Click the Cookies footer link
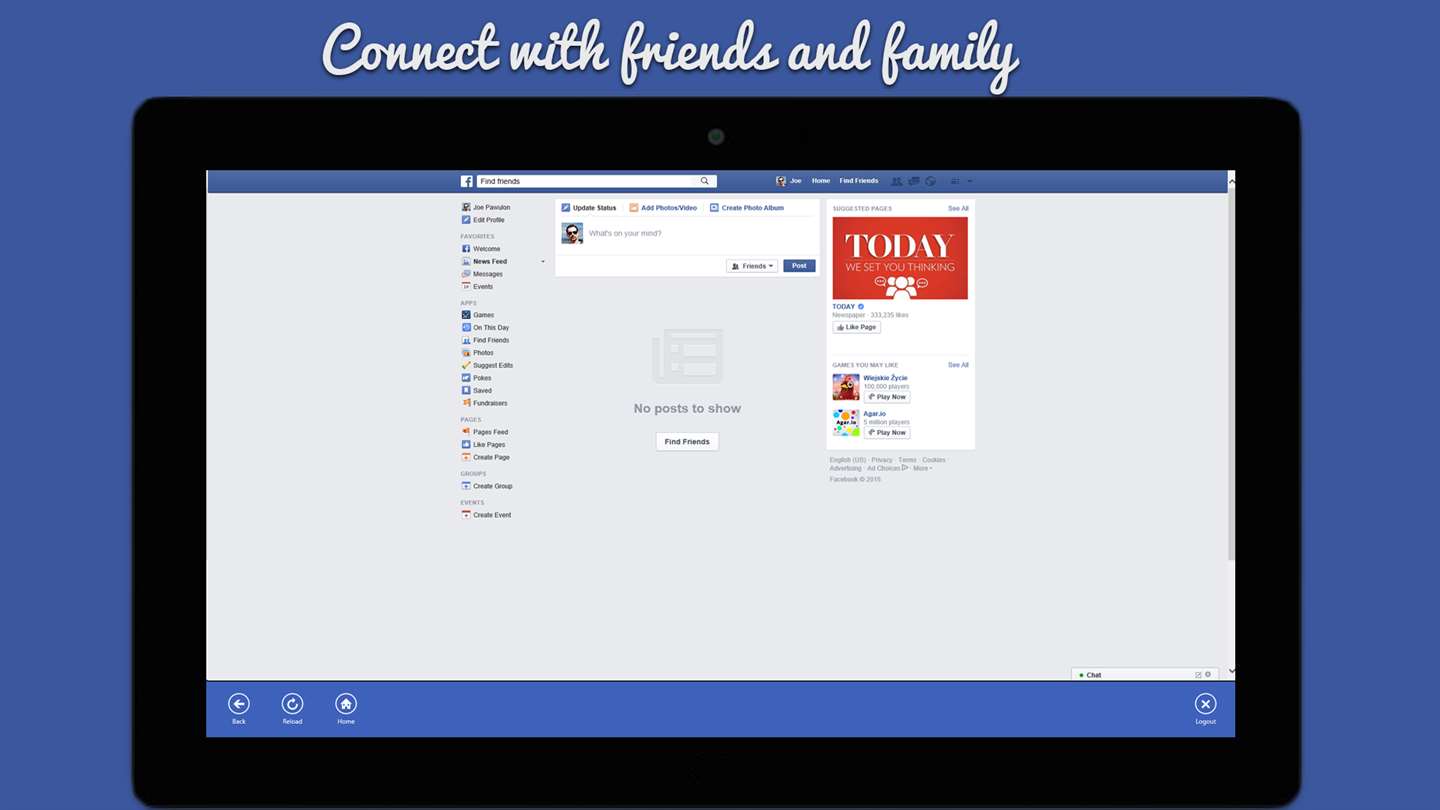The image size is (1440, 810). (x=934, y=460)
